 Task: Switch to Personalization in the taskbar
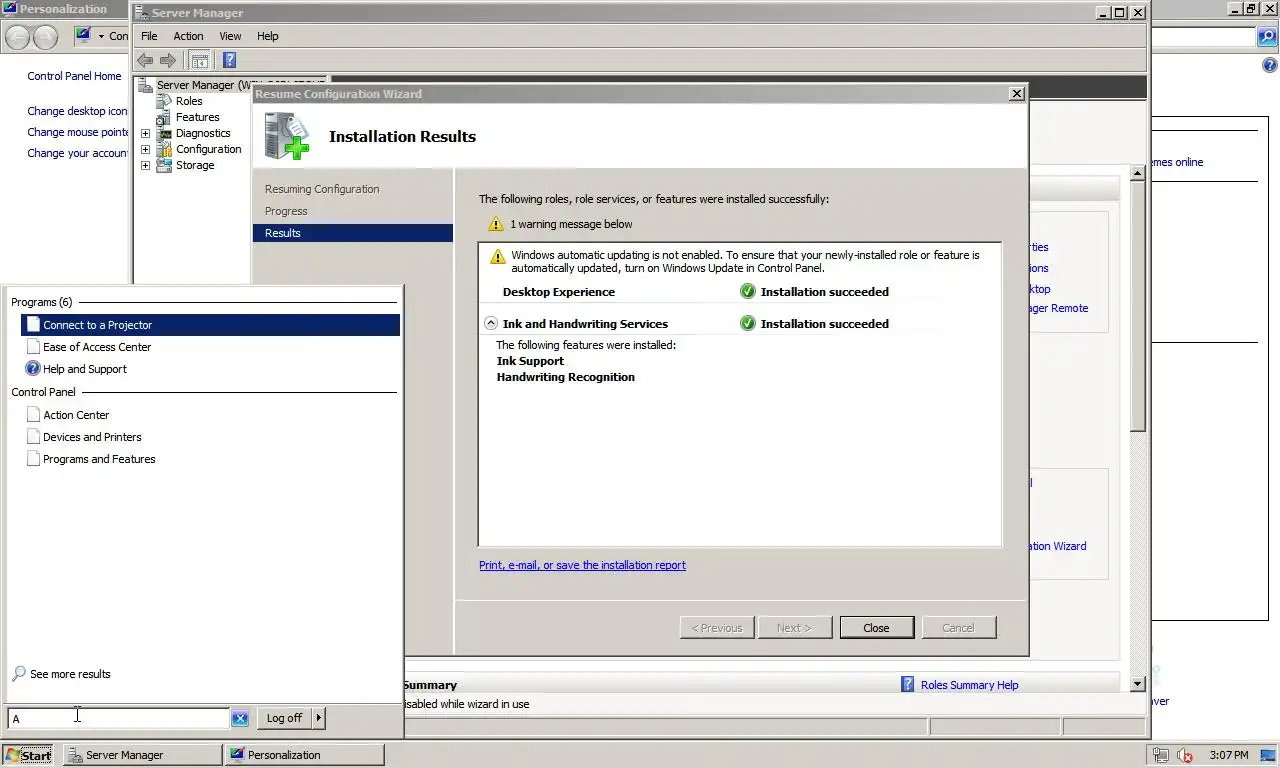pyautogui.click(x=305, y=755)
